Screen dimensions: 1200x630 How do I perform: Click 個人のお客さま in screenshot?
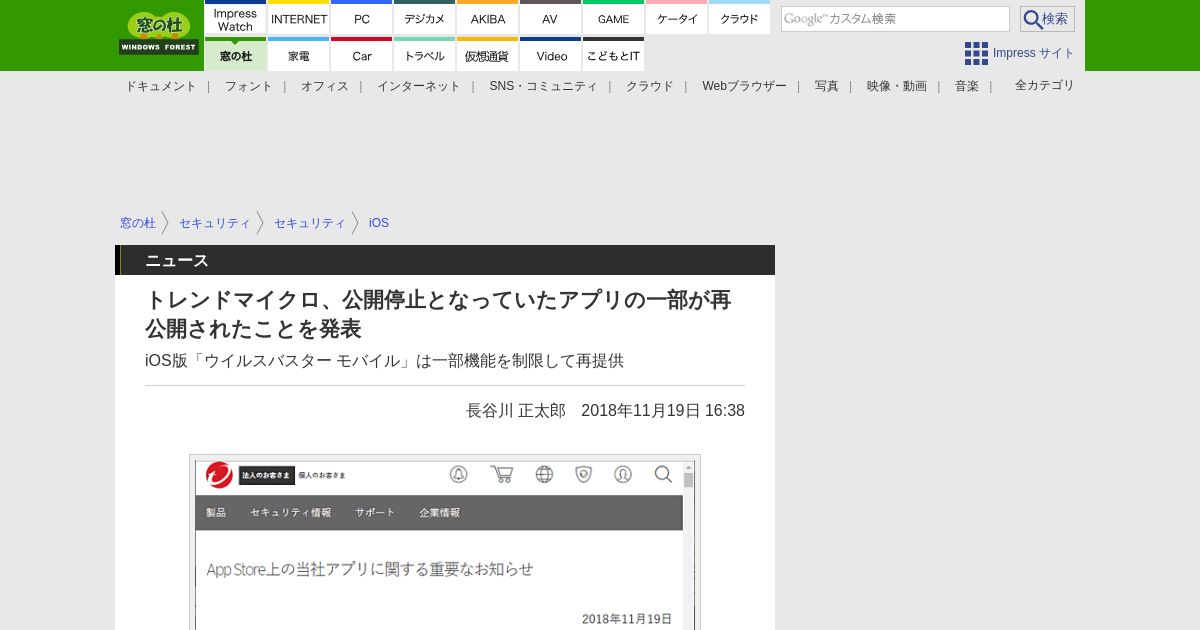pyautogui.click(x=322, y=475)
